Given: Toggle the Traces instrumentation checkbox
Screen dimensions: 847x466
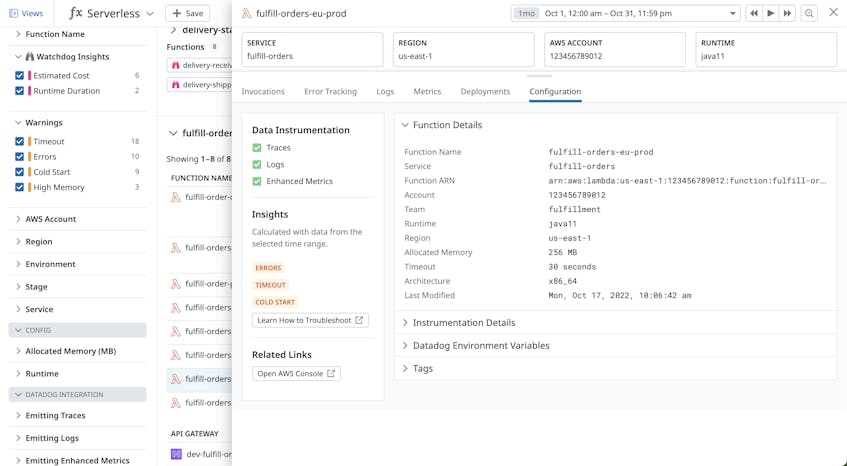Looking at the screenshot, I should pyautogui.click(x=257, y=148).
